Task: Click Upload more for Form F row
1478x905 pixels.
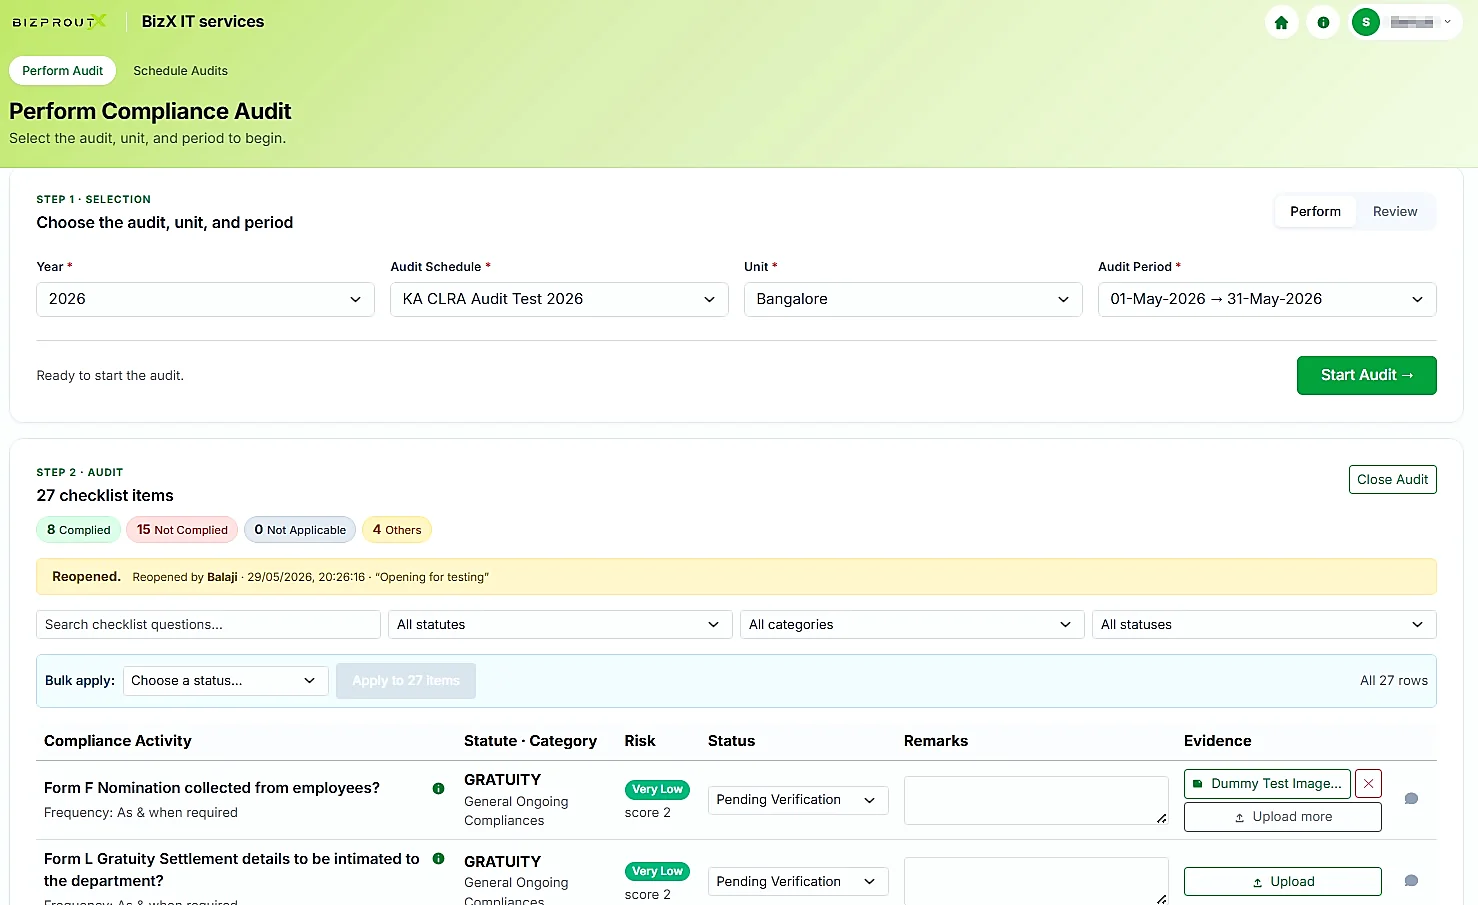Action: click(1283, 817)
